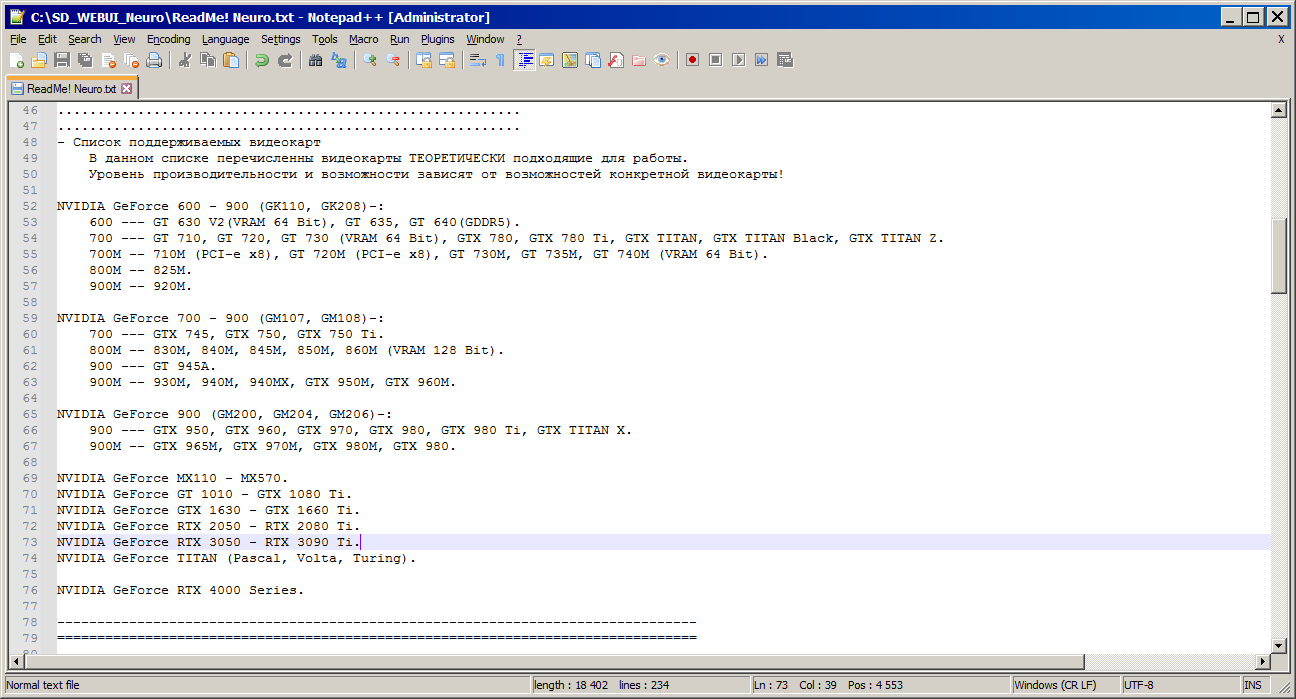
Task: Open the Run menu
Action: point(400,39)
